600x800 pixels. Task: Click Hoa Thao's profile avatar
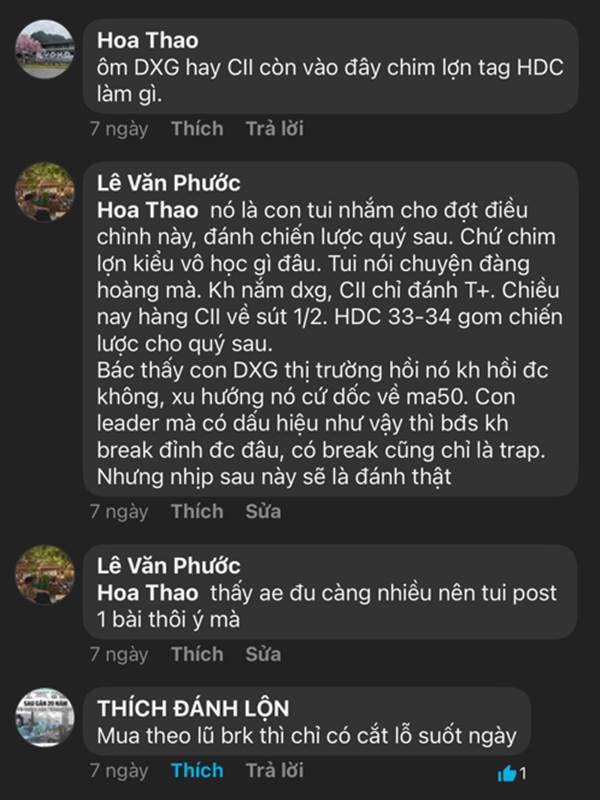tap(45, 49)
